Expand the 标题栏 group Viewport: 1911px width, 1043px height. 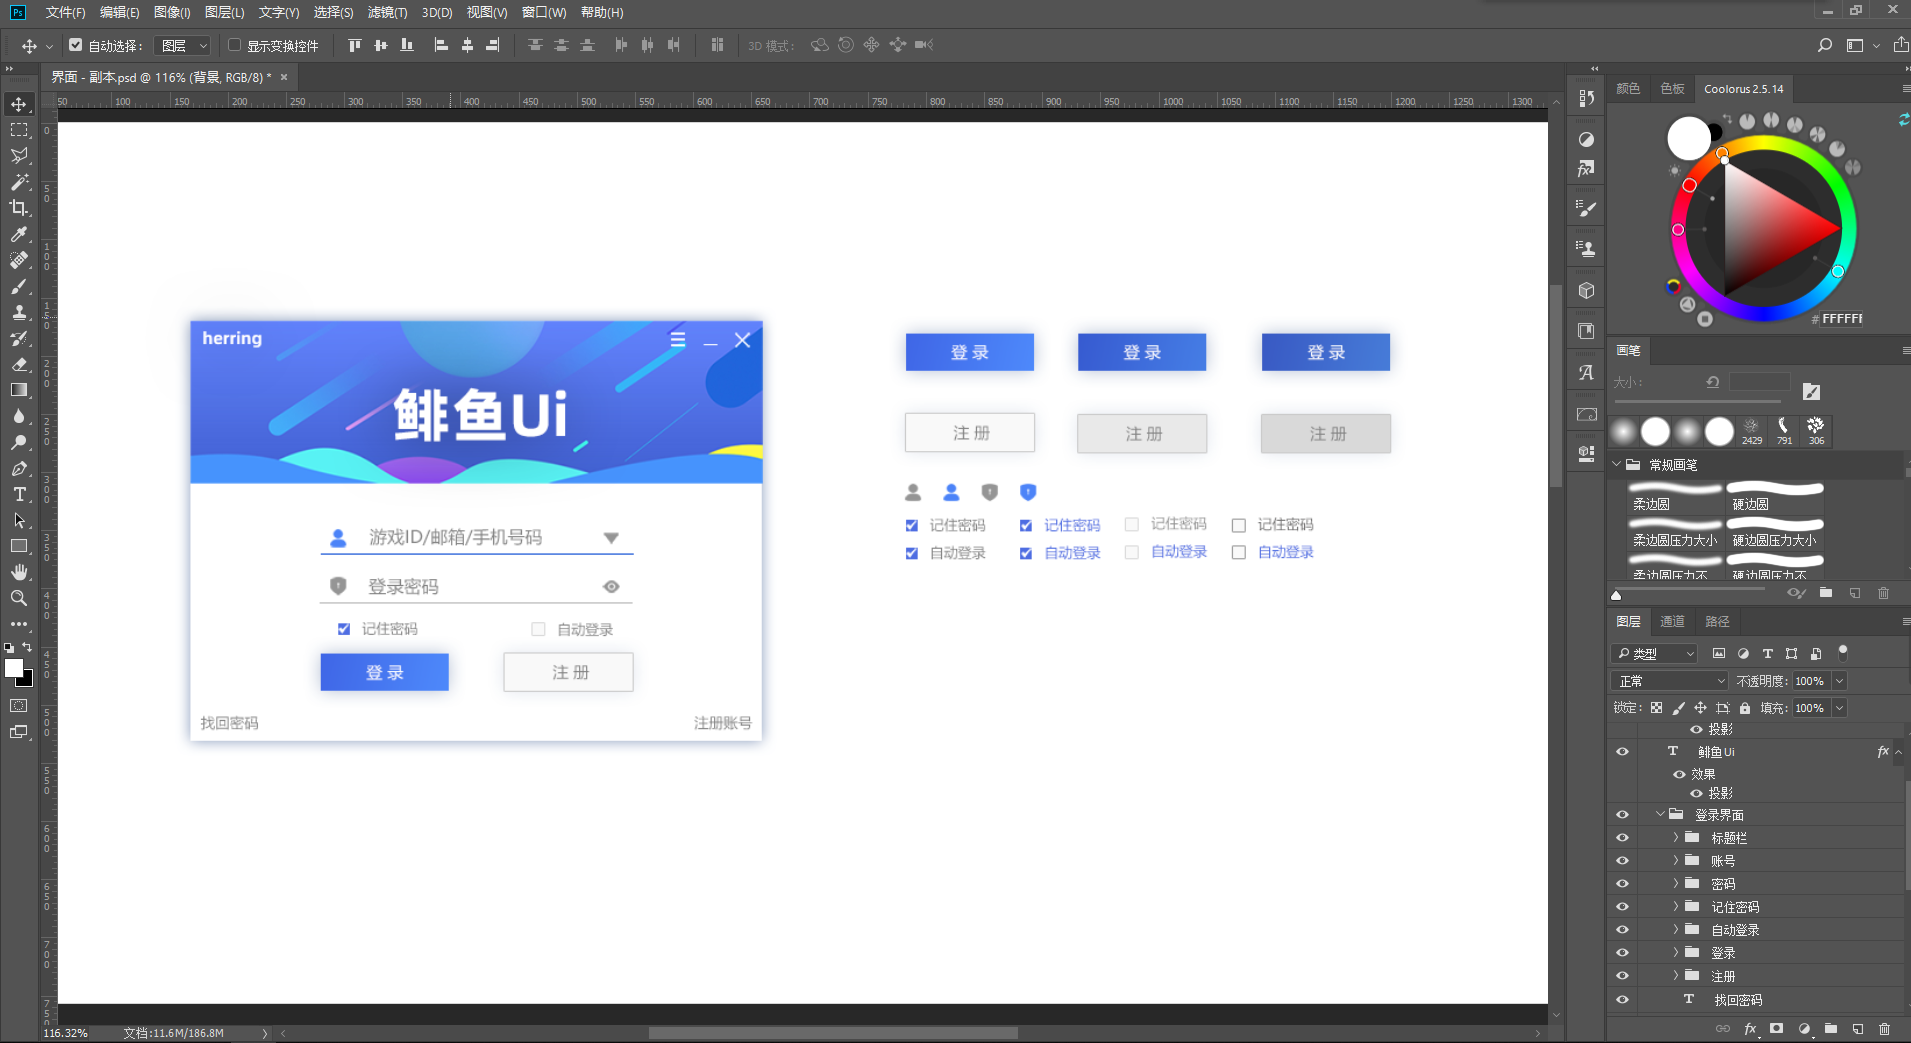pyautogui.click(x=1676, y=837)
